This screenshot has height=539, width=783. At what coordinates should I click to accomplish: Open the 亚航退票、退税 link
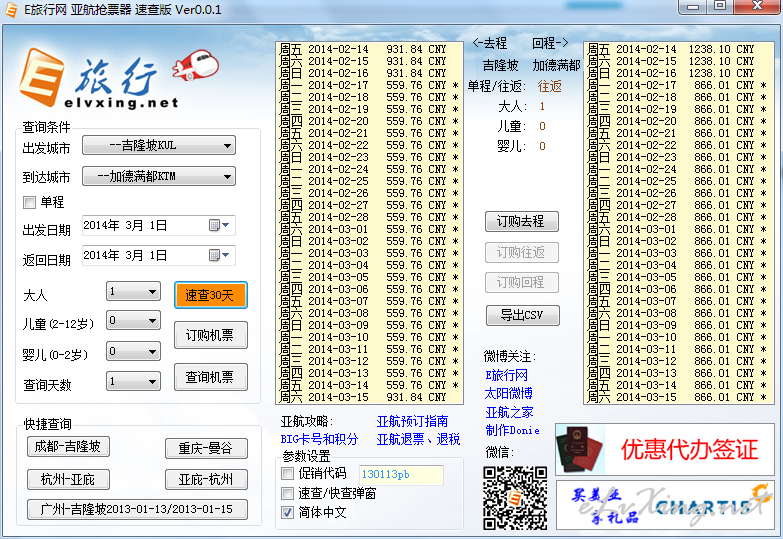point(418,439)
